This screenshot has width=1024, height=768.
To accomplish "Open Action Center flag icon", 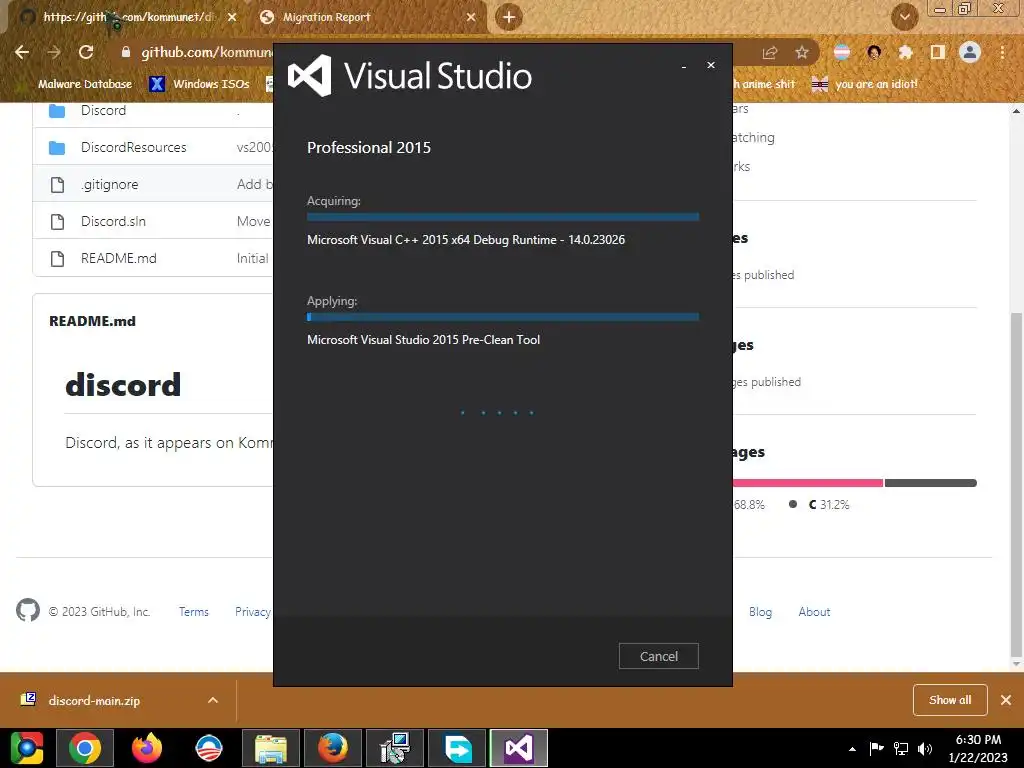I will tap(876, 748).
